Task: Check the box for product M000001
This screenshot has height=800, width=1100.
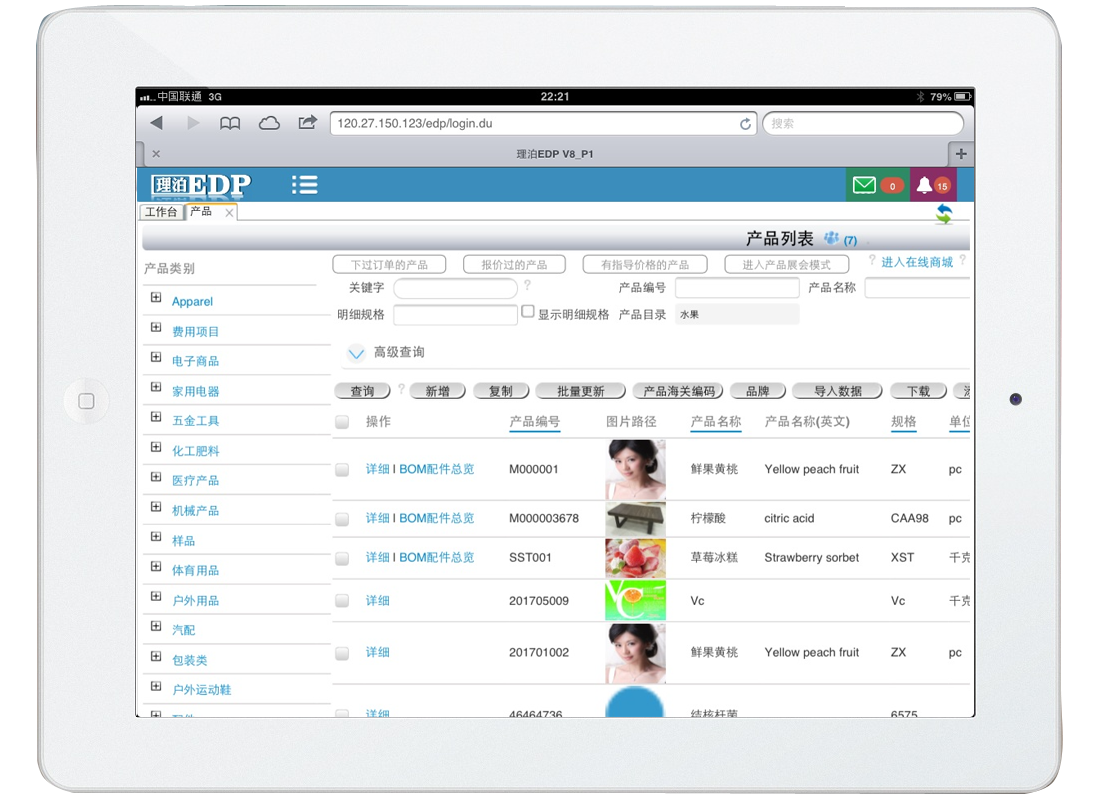Action: click(x=342, y=470)
